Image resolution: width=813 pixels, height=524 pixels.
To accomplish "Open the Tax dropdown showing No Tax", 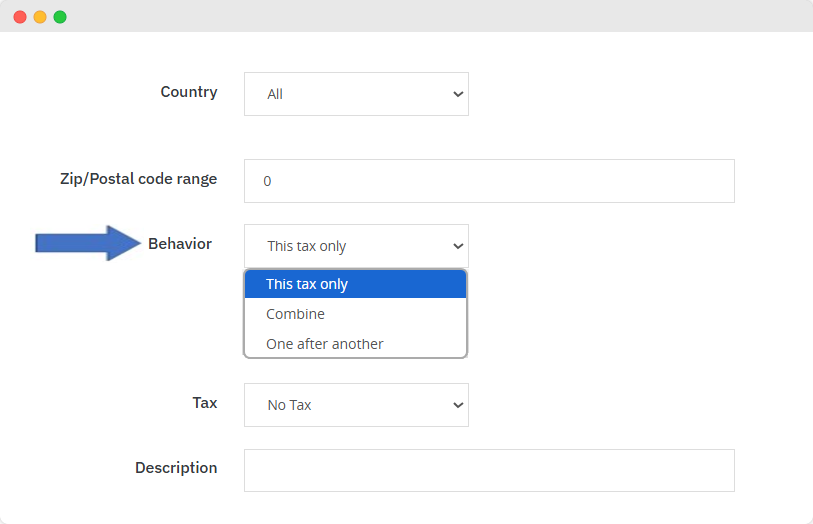I will tap(355, 405).
